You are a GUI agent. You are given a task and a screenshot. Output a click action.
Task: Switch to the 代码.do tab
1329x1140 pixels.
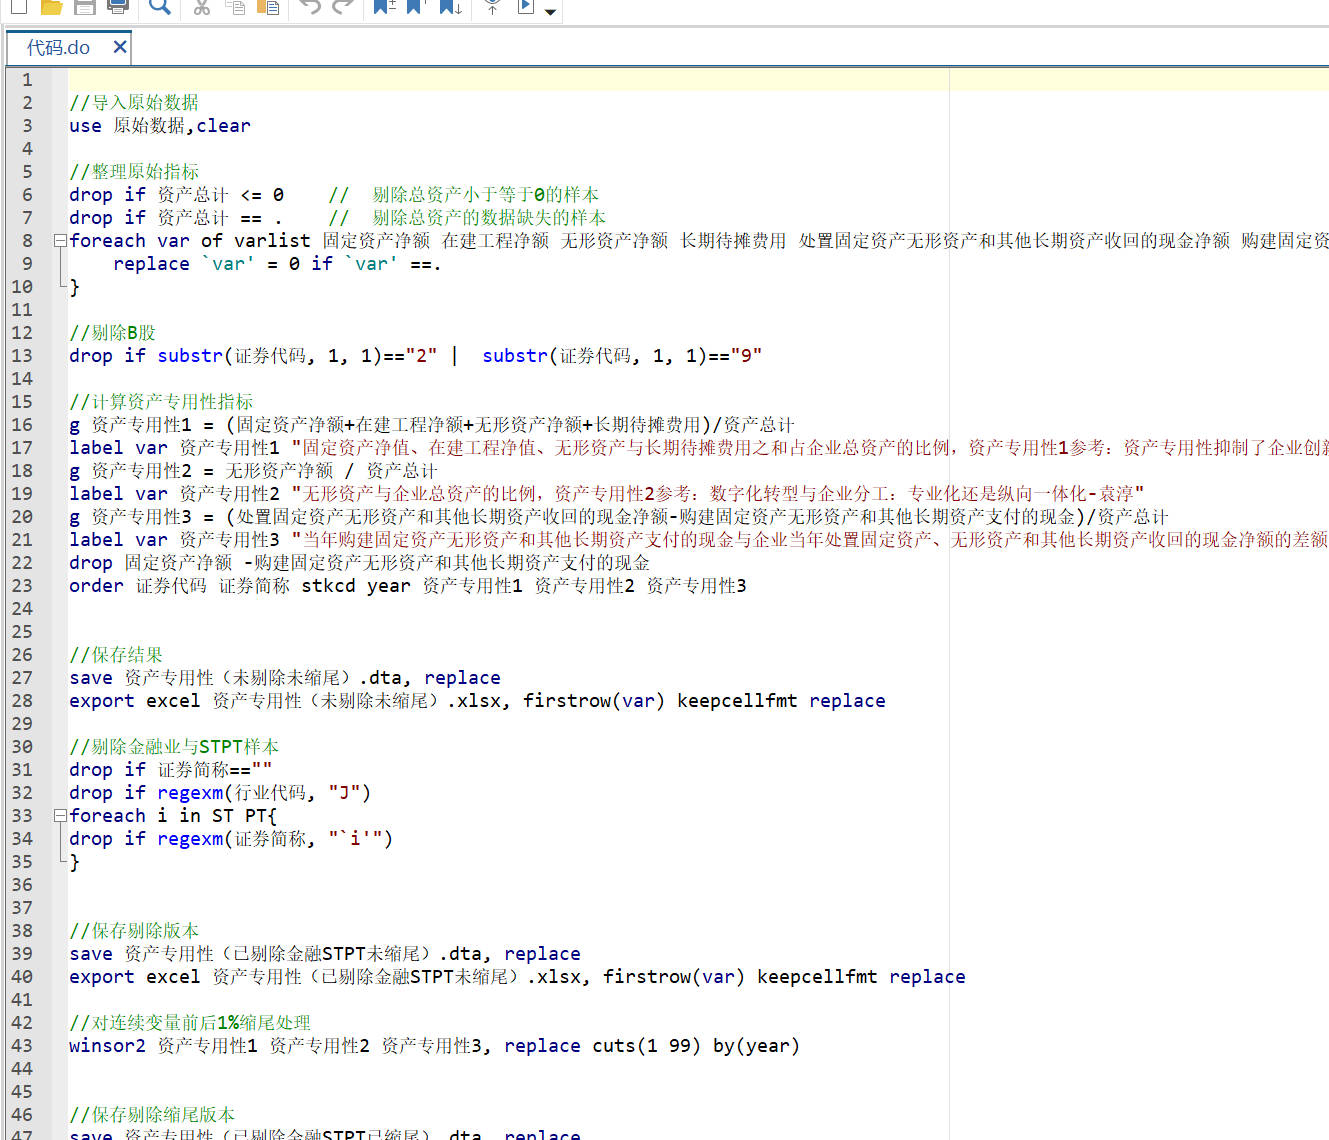58,48
